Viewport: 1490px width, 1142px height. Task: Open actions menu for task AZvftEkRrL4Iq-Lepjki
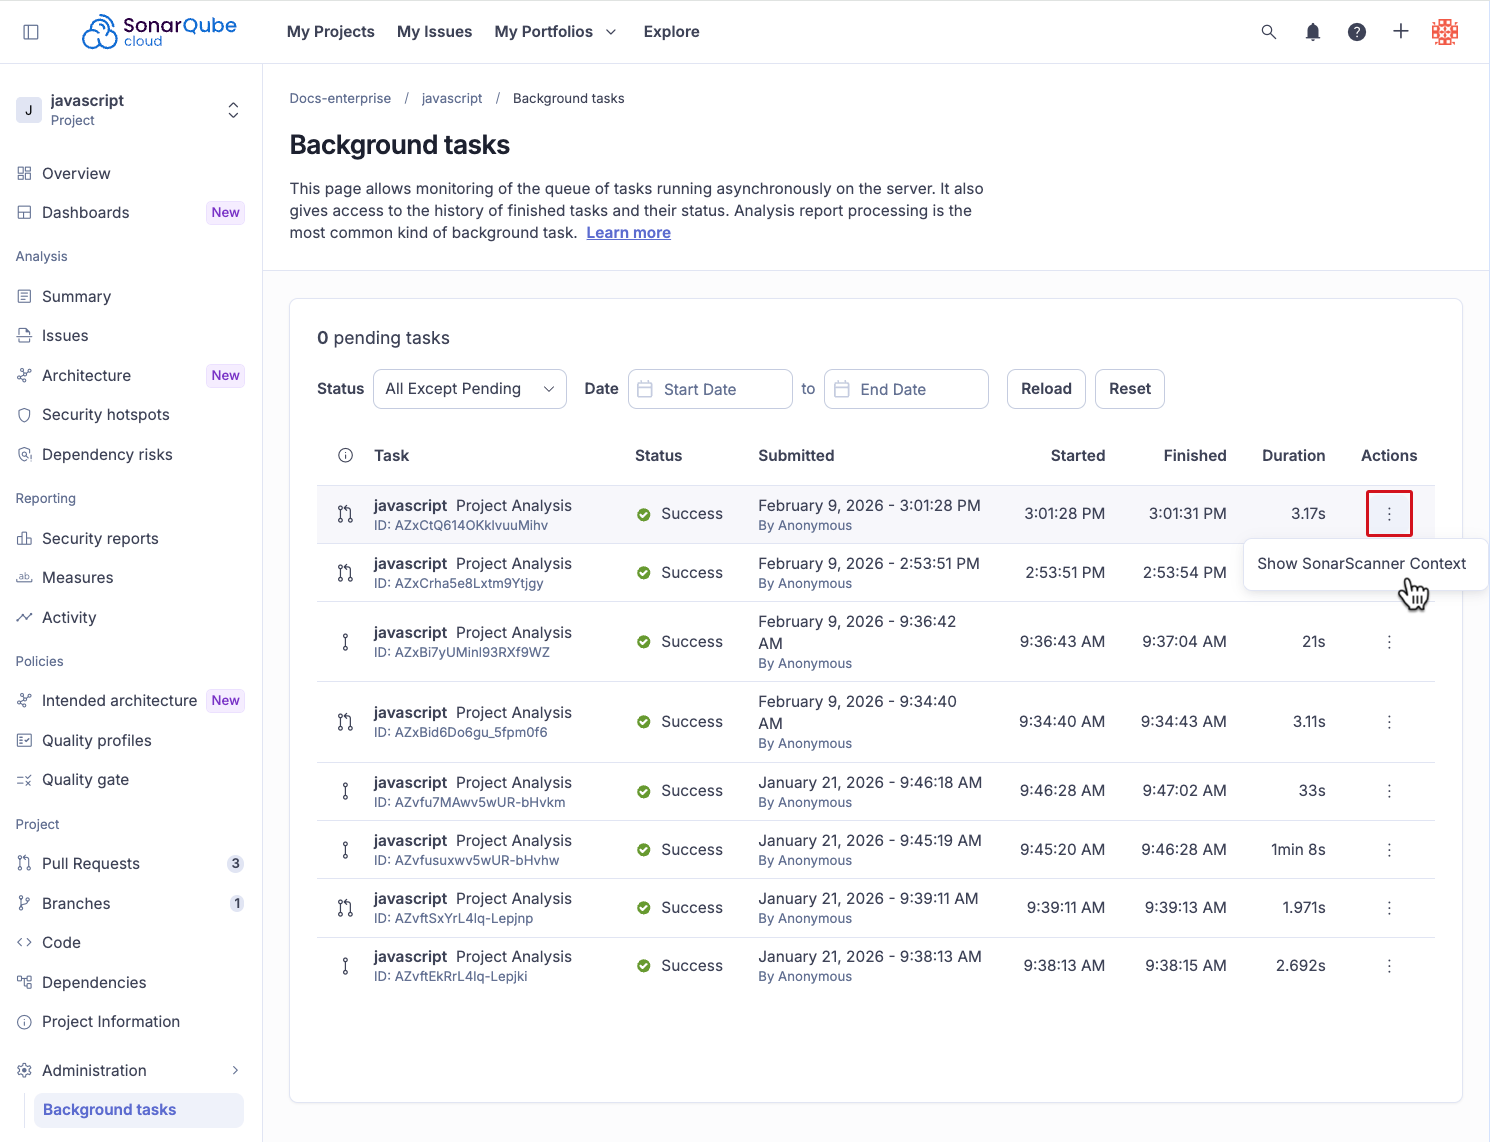tap(1389, 966)
